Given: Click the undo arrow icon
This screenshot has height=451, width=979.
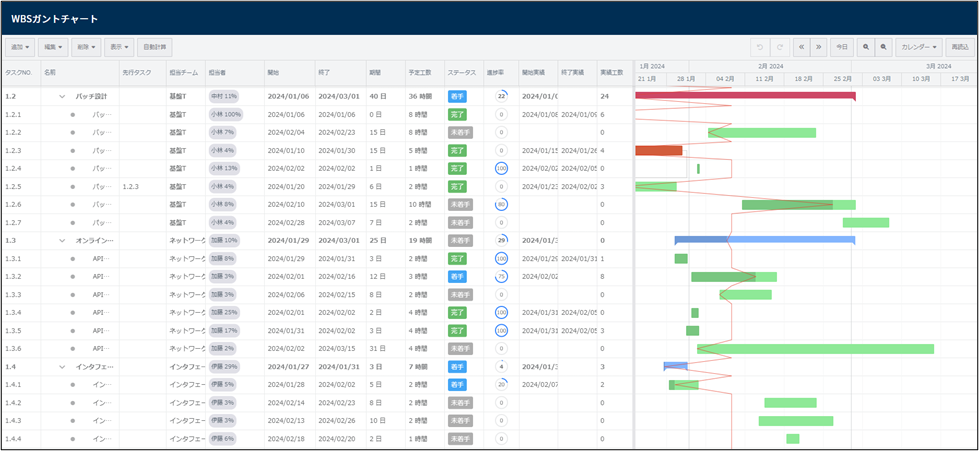Looking at the screenshot, I should point(759,47).
